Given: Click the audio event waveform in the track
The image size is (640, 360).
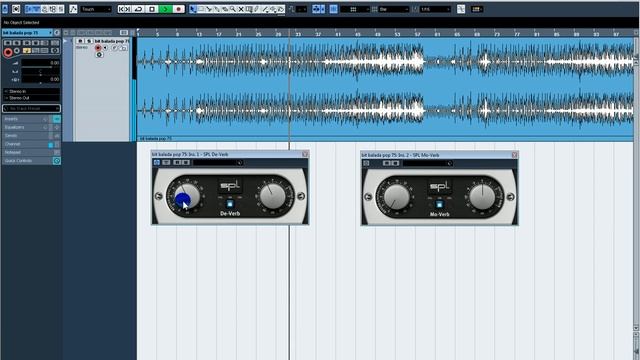Looking at the screenshot, I should (385, 87).
